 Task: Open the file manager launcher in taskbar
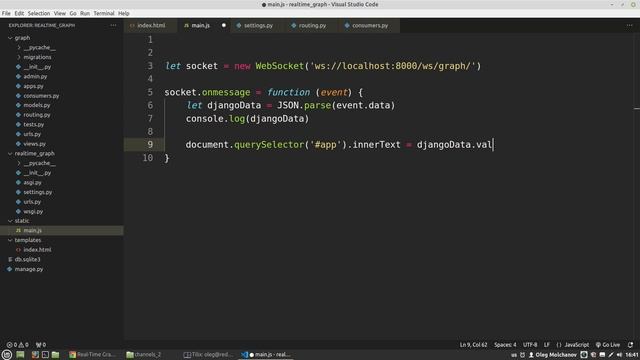click(56, 355)
